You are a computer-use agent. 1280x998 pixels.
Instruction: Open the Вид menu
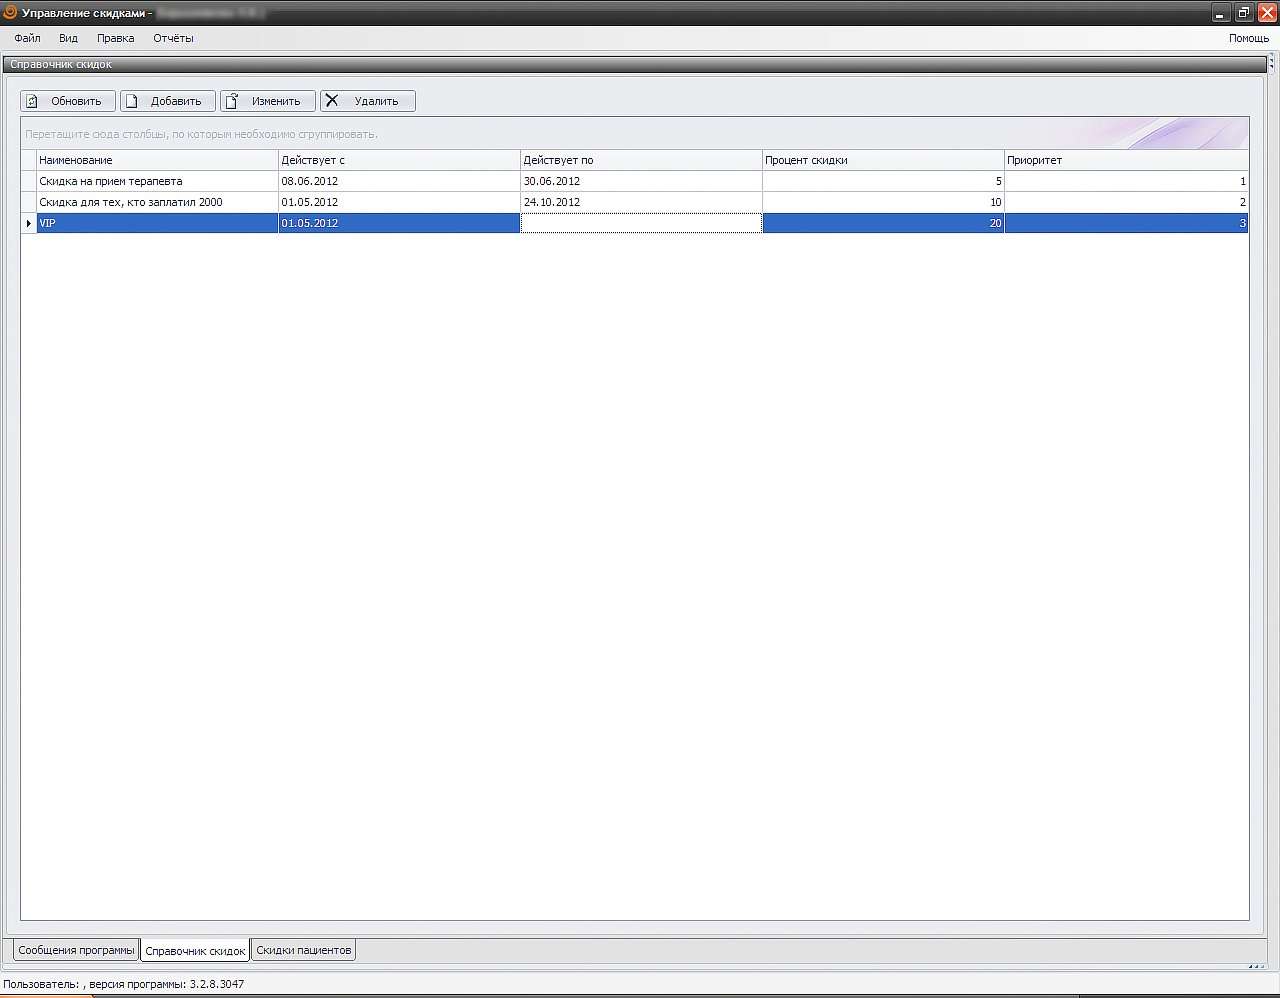point(68,38)
